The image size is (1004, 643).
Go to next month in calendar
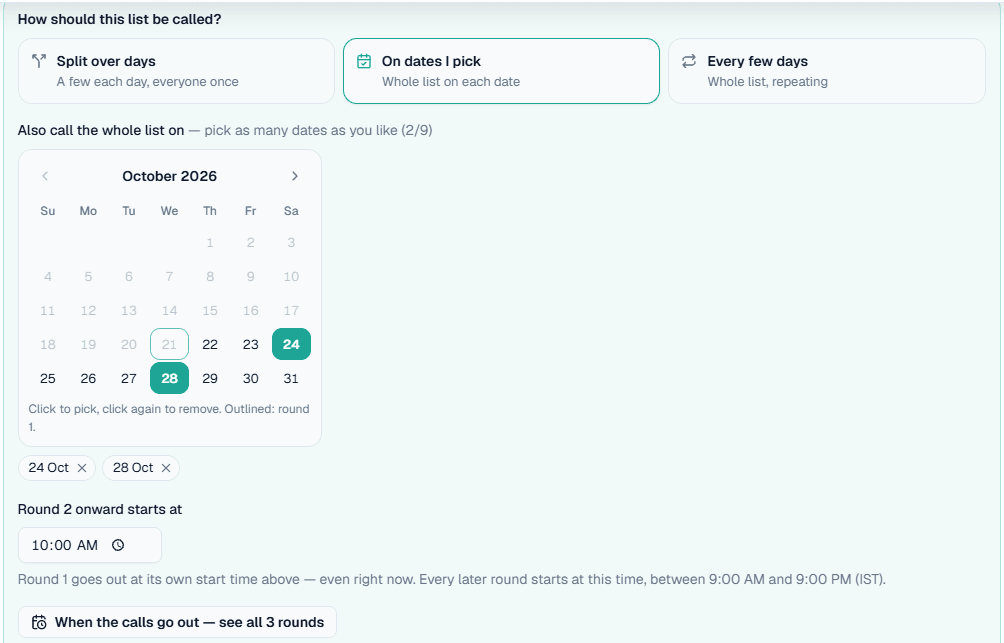(x=295, y=176)
